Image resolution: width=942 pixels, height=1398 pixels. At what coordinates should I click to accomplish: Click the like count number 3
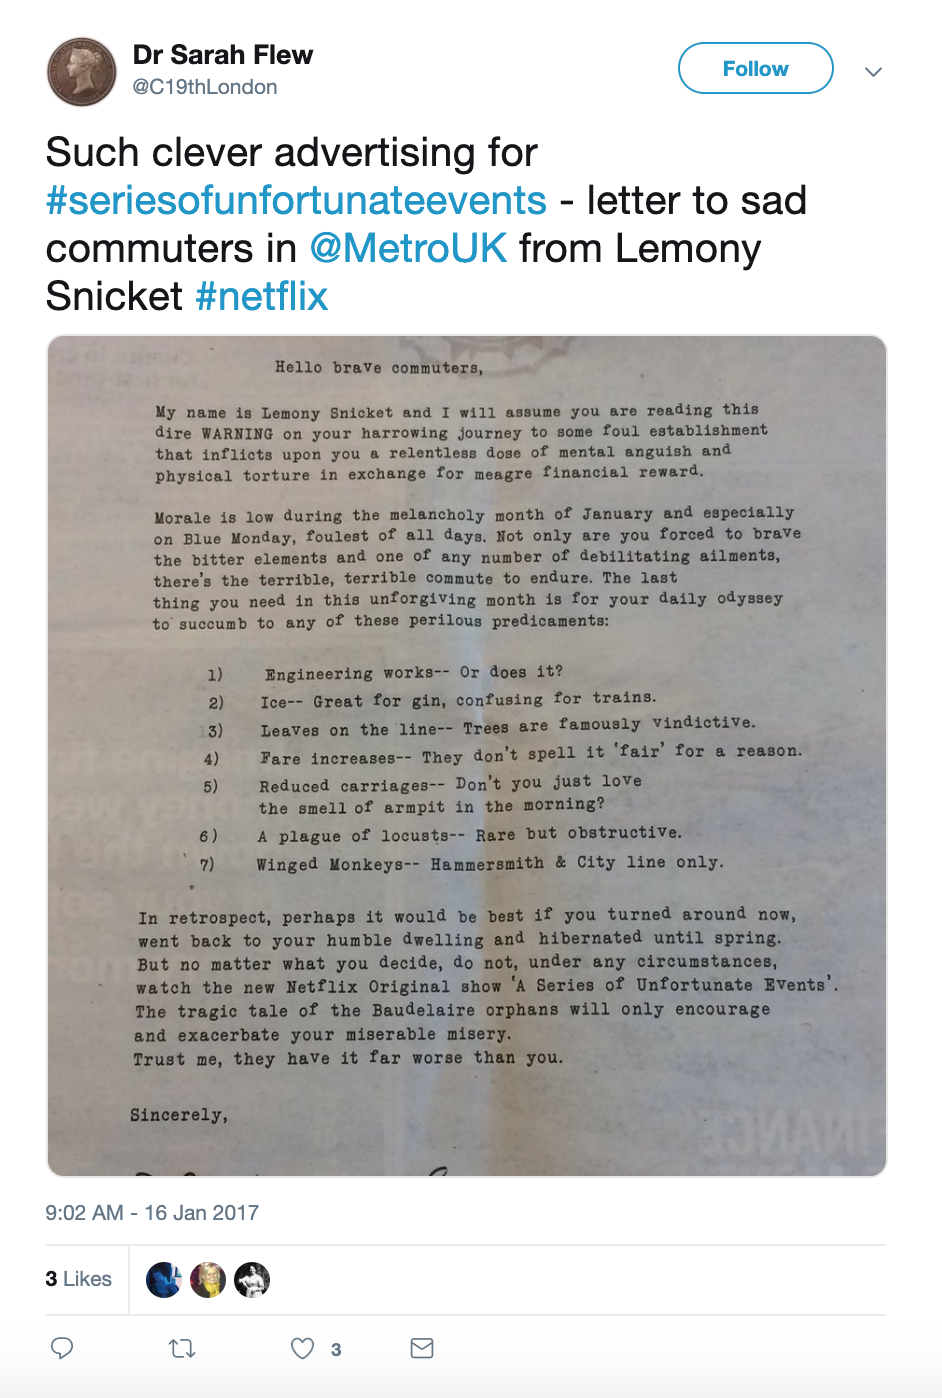(336, 1350)
